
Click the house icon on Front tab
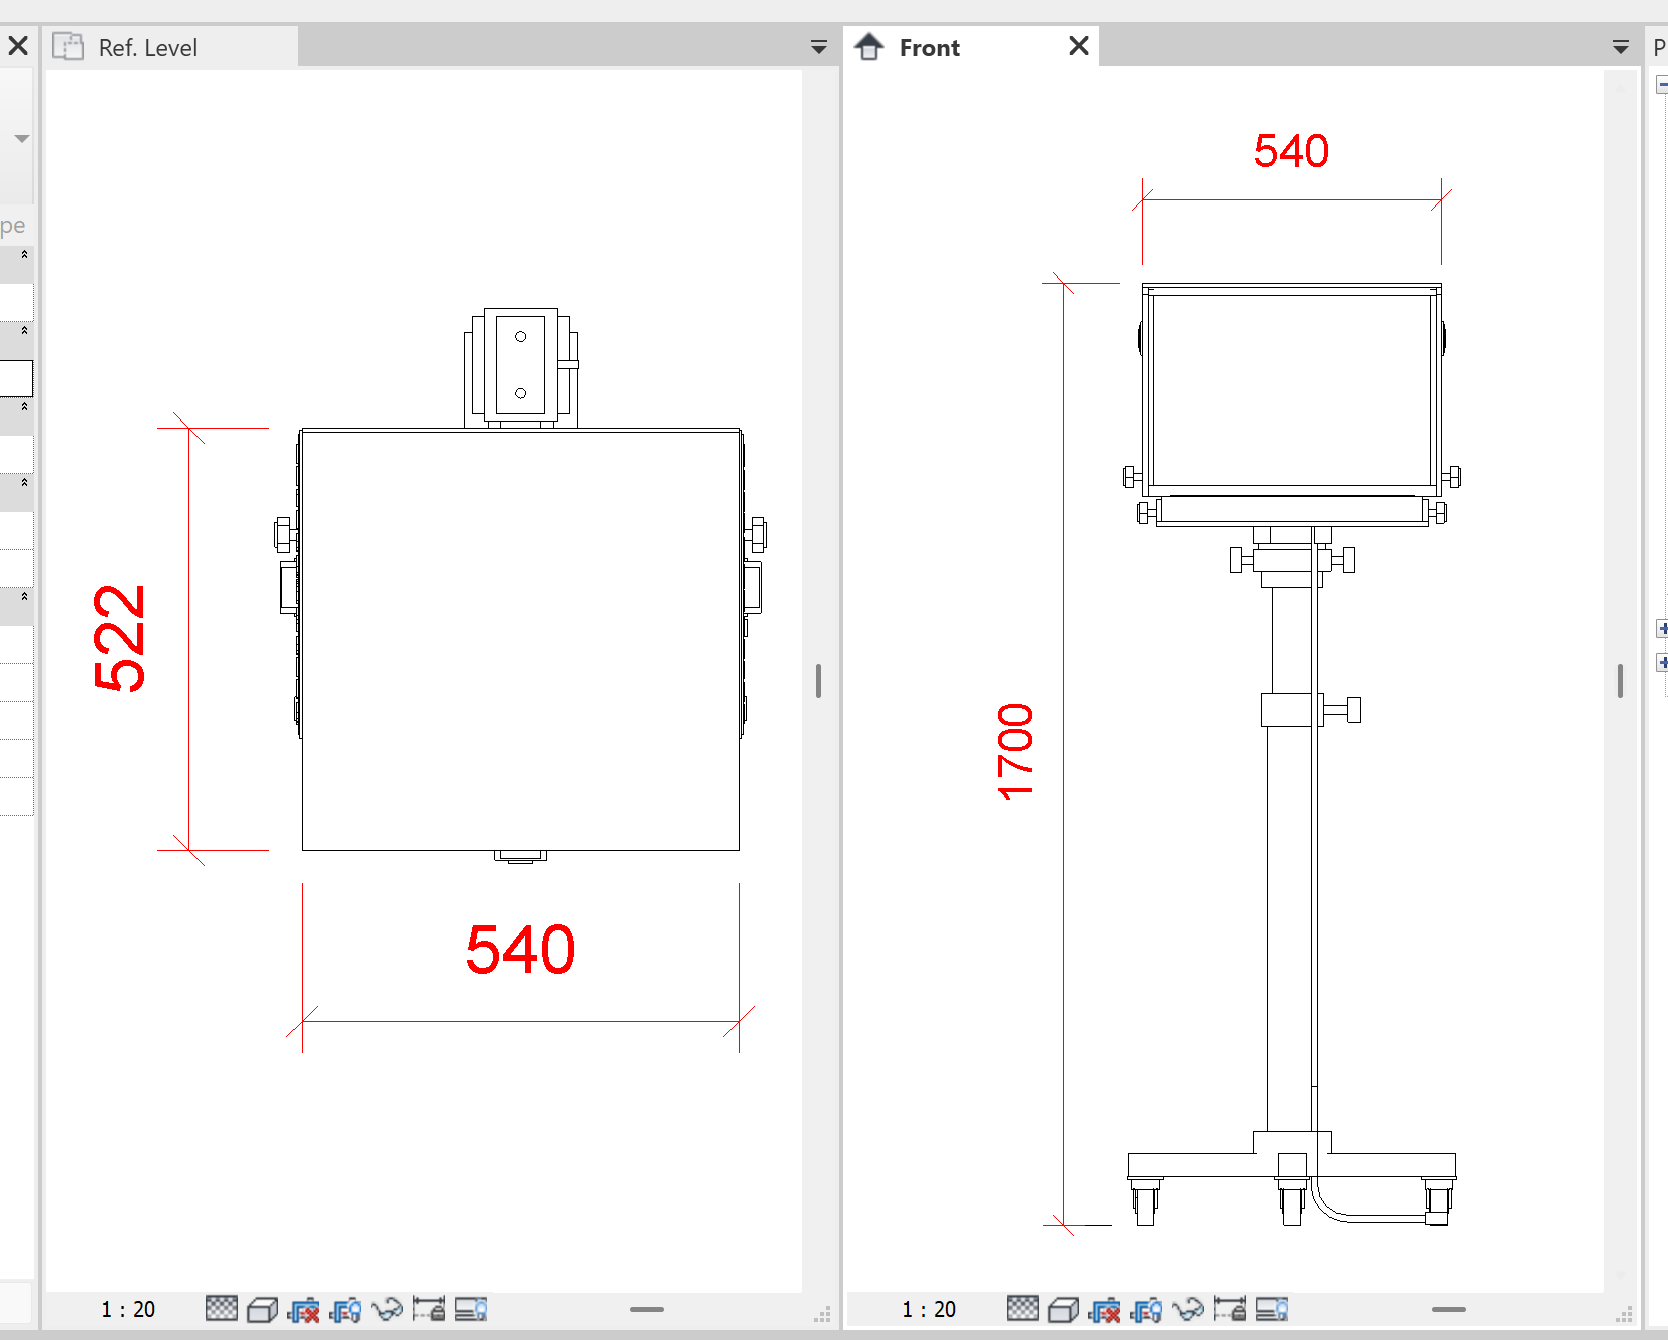pos(869,46)
